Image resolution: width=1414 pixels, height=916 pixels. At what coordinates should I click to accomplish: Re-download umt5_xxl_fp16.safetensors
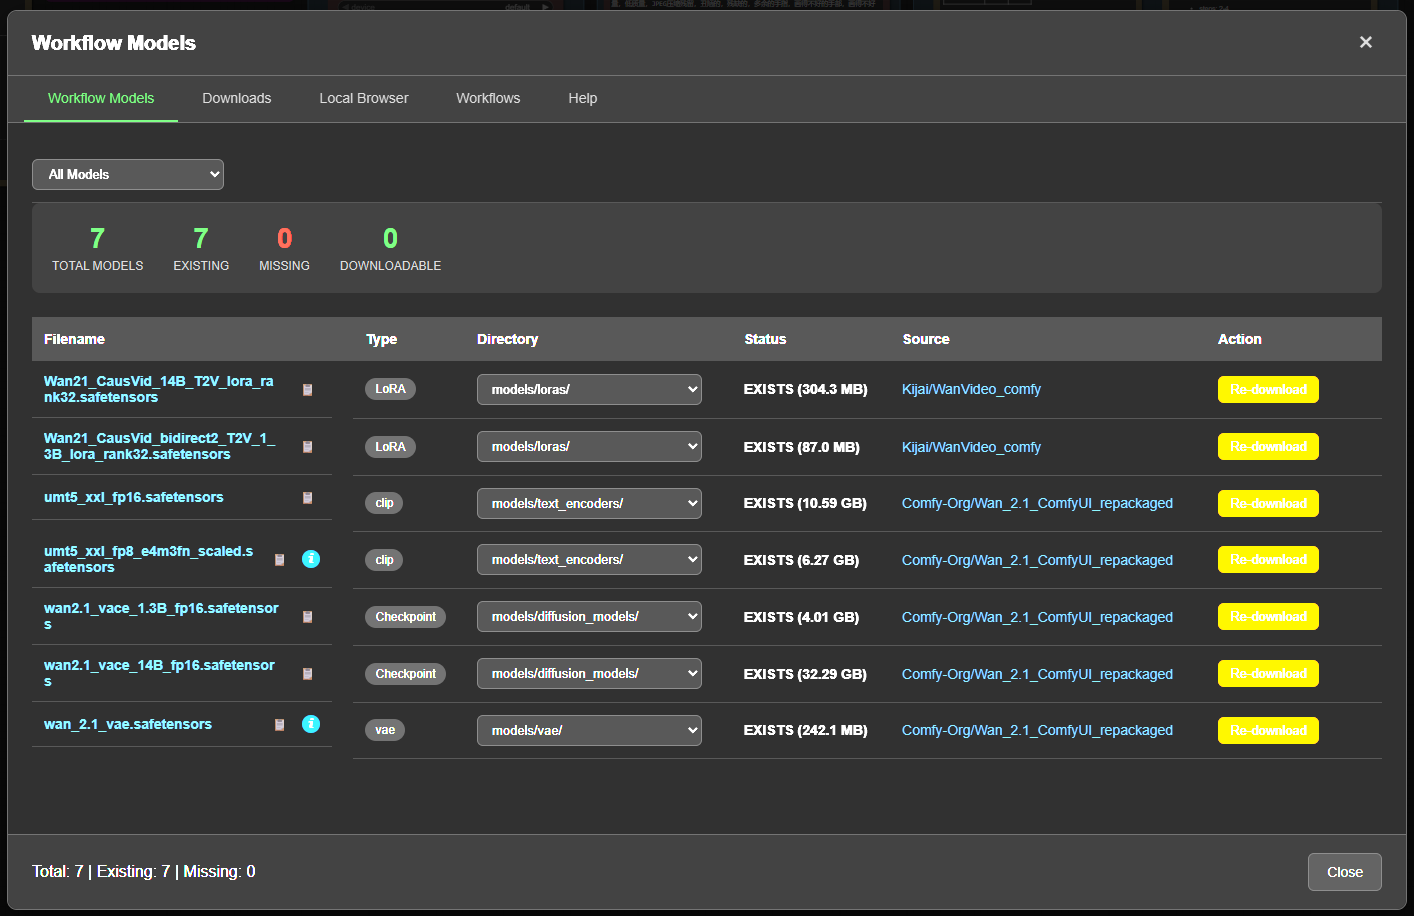click(1268, 503)
